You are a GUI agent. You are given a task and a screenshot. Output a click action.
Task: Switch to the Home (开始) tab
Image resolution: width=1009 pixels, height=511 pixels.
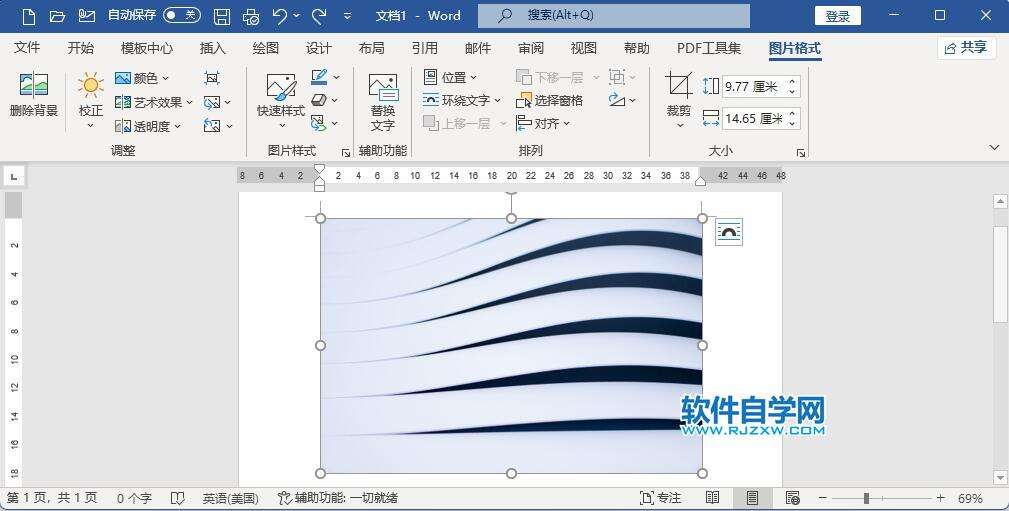coord(80,48)
